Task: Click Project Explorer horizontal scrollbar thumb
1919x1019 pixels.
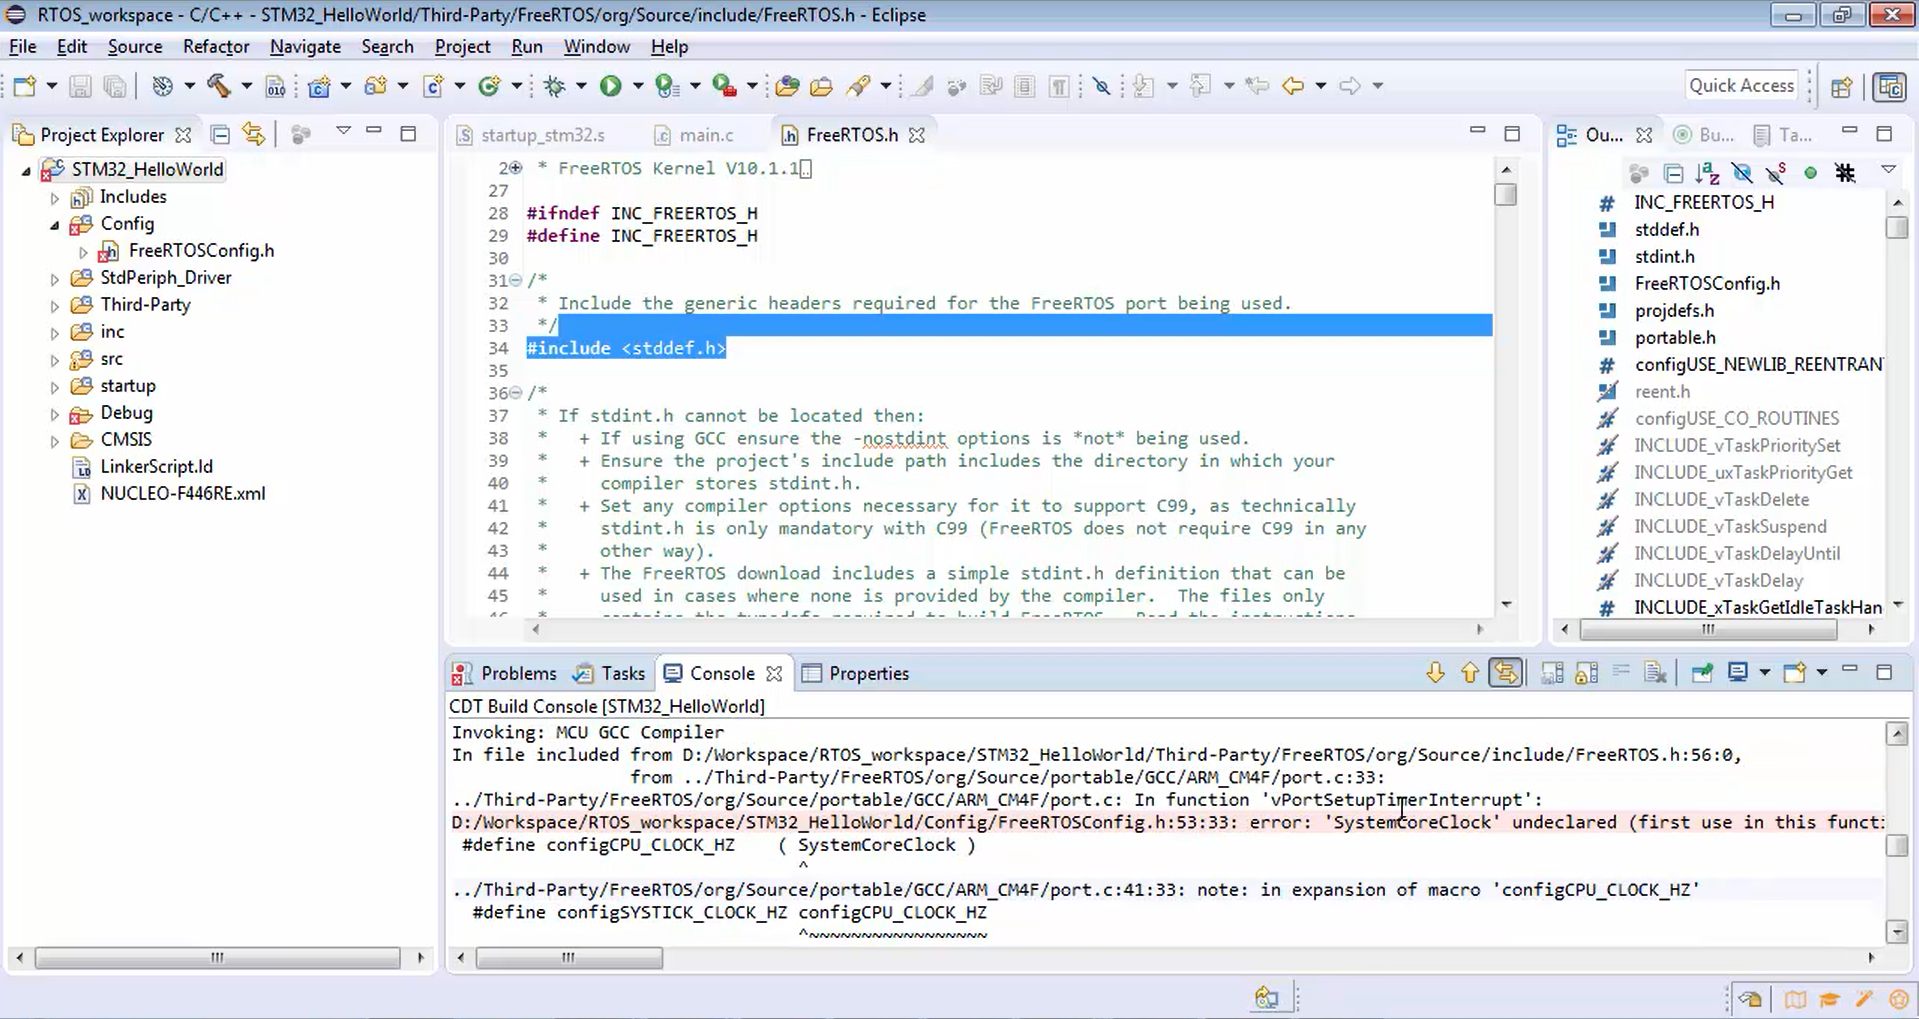Action: coord(217,958)
